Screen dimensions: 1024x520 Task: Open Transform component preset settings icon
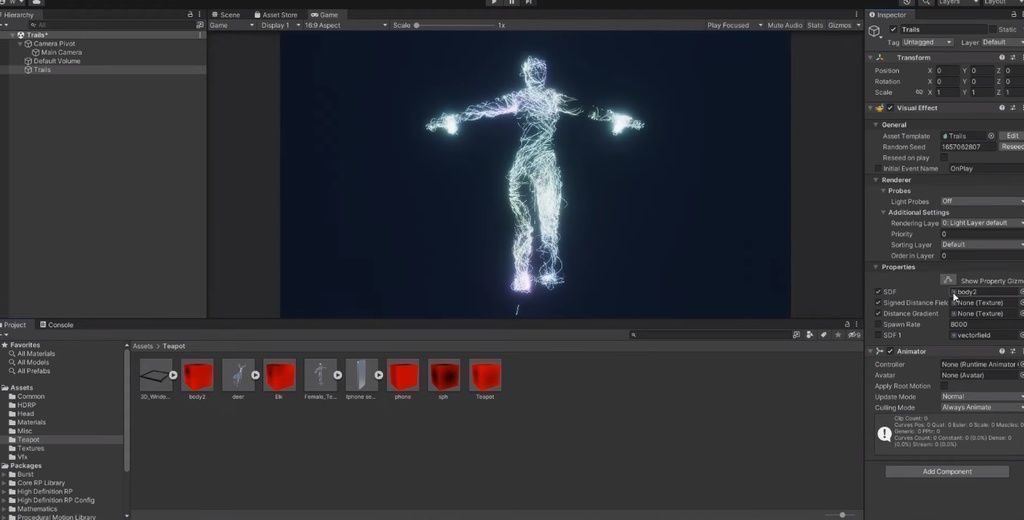(1013, 57)
